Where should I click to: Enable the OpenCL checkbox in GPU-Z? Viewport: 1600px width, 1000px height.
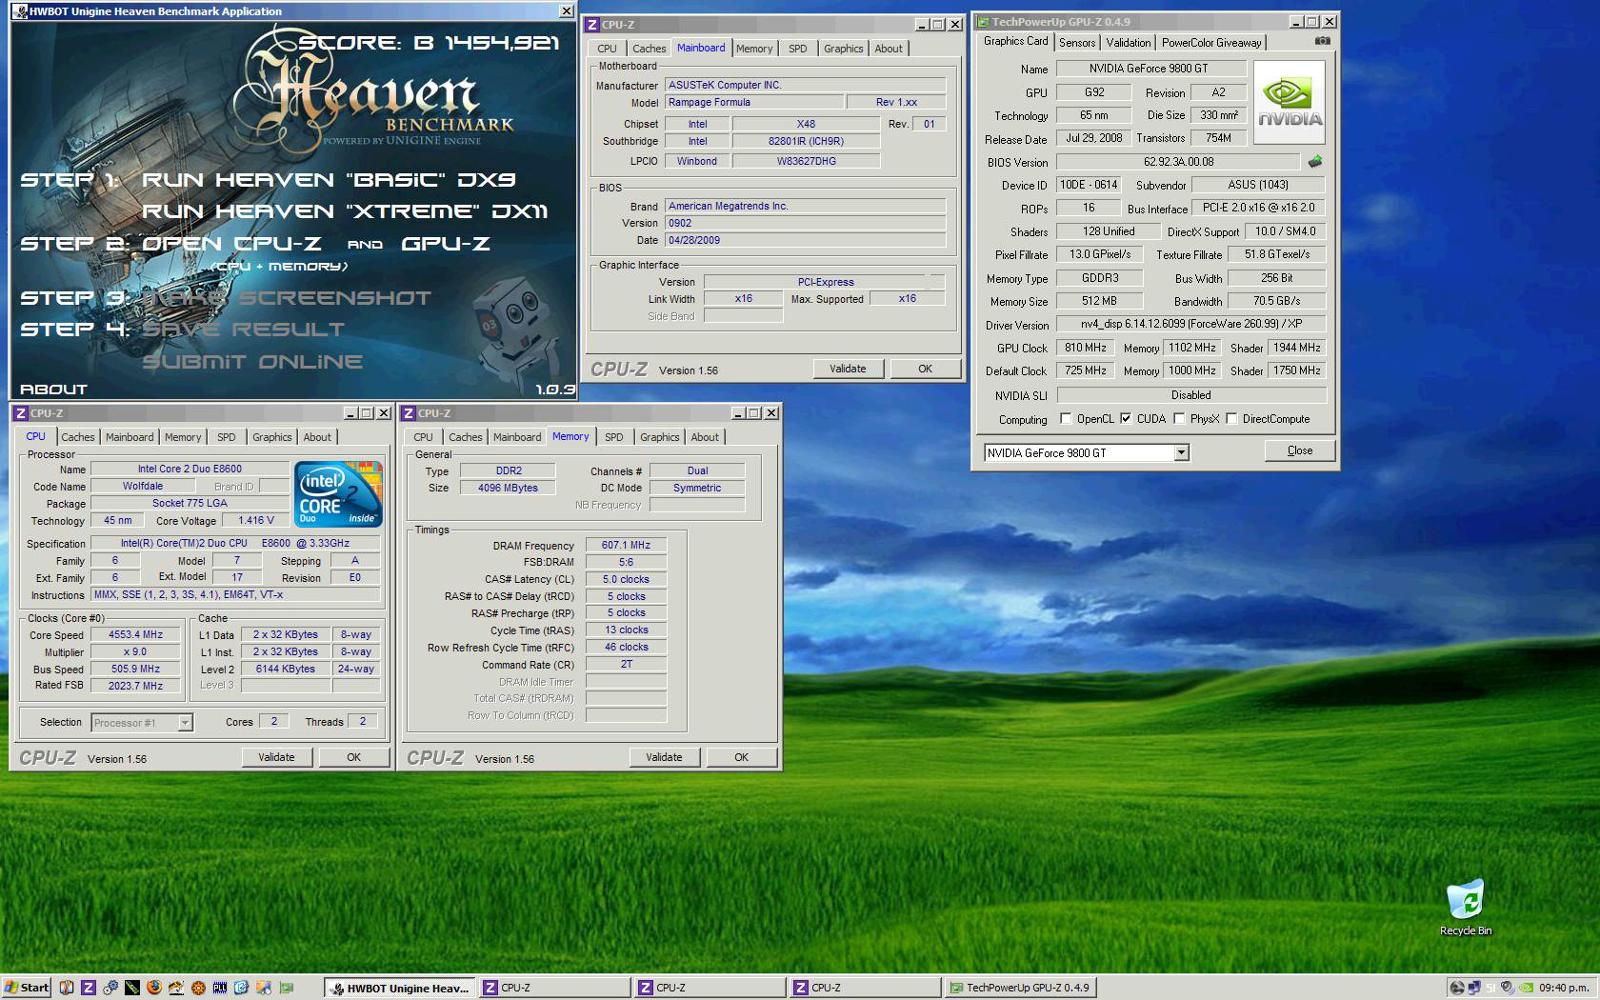click(x=1065, y=419)
